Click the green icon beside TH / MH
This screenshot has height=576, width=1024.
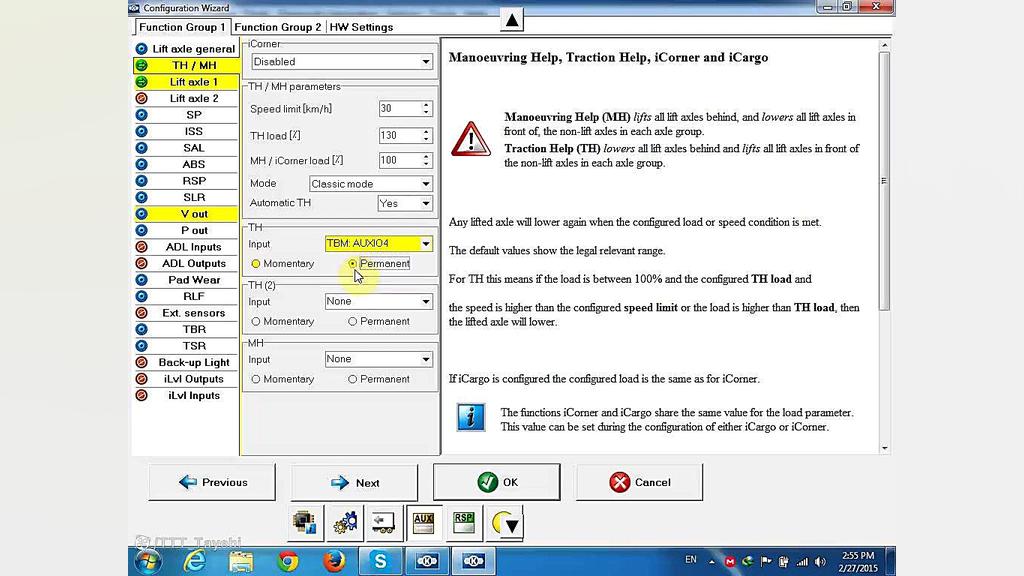pos(141,65)
